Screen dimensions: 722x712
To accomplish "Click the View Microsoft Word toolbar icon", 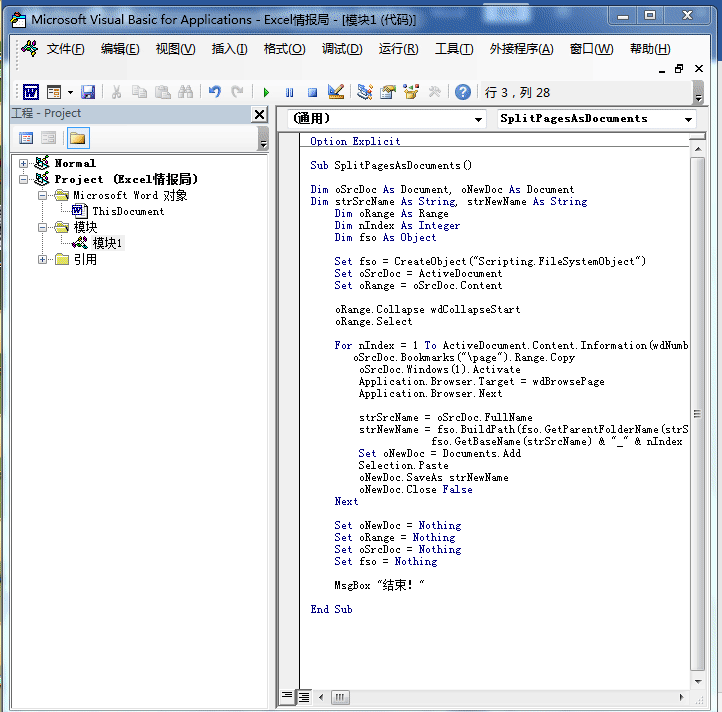I will [31, 93].
